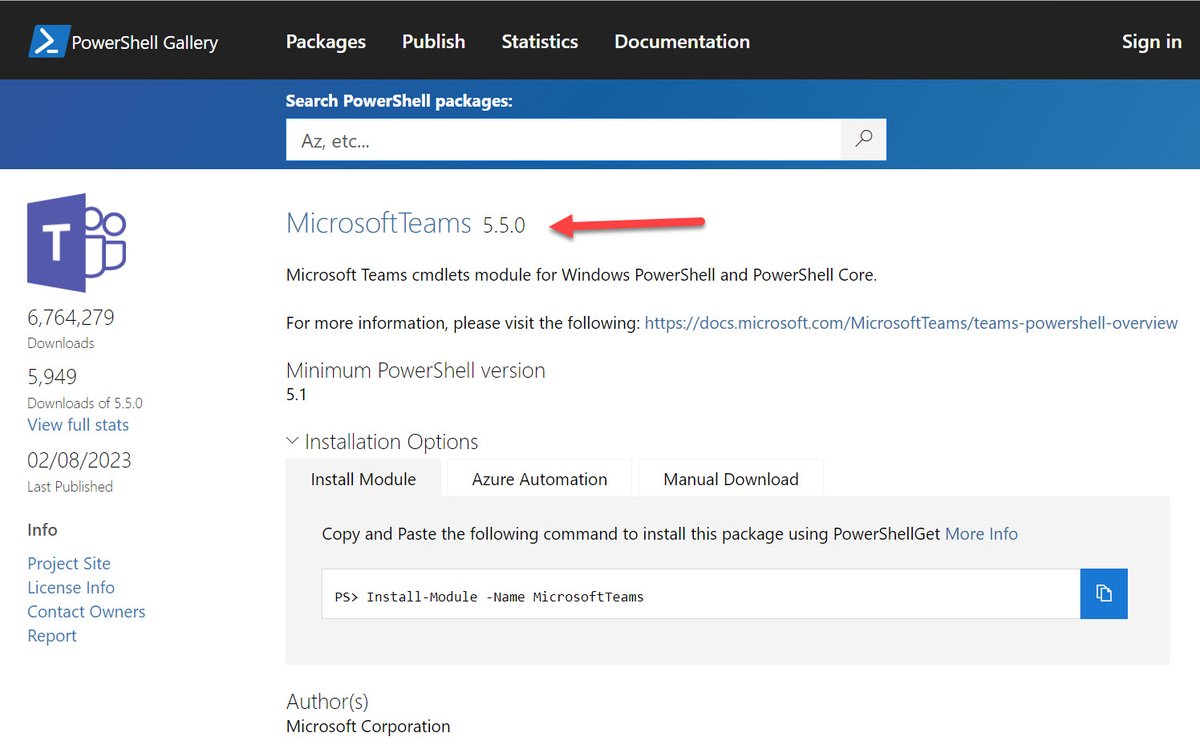Open the License Info page
This screenshot has height=745, width=1200.
pos(70,587)
